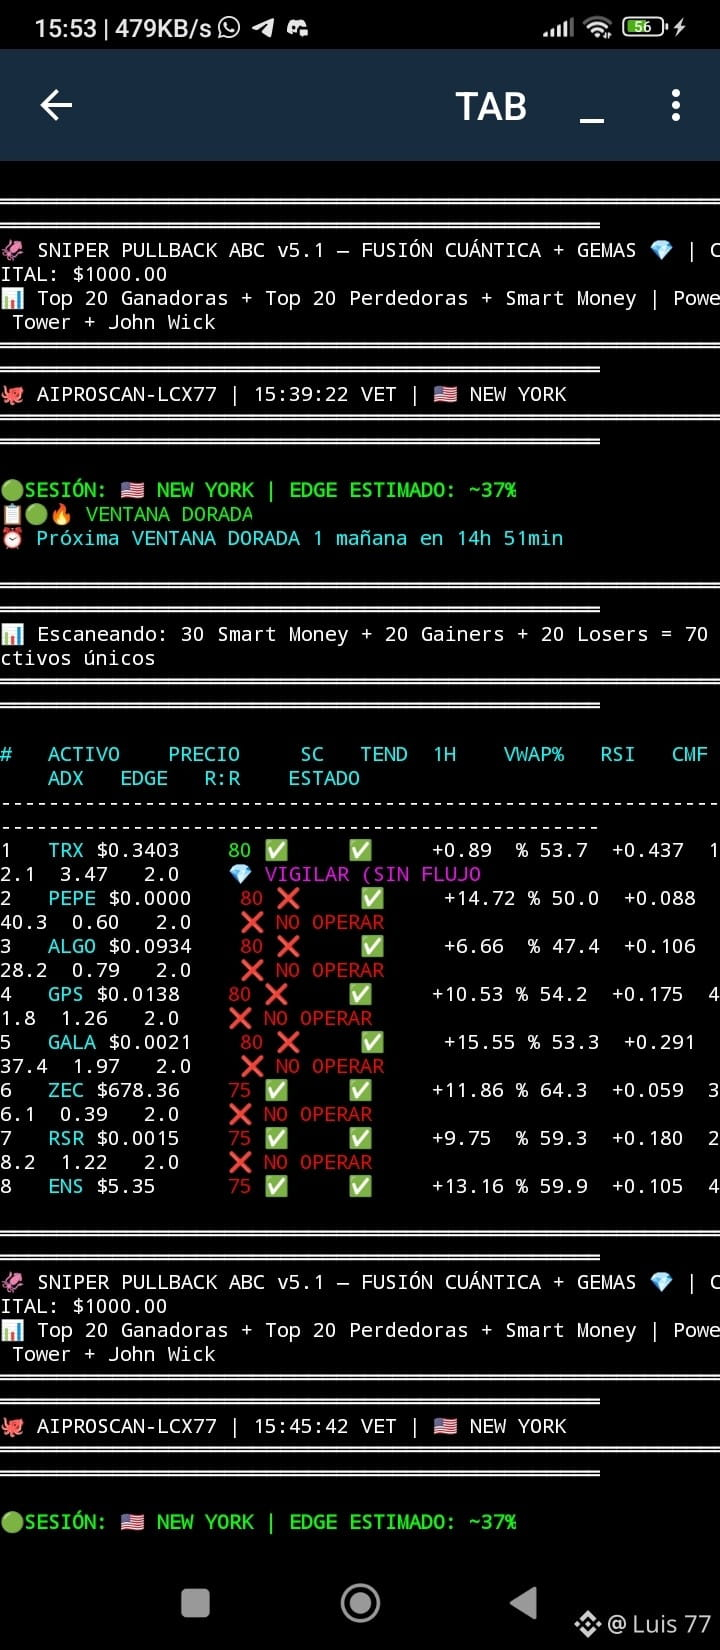Tap the green check in ENS TEND column

point(360,1186)
